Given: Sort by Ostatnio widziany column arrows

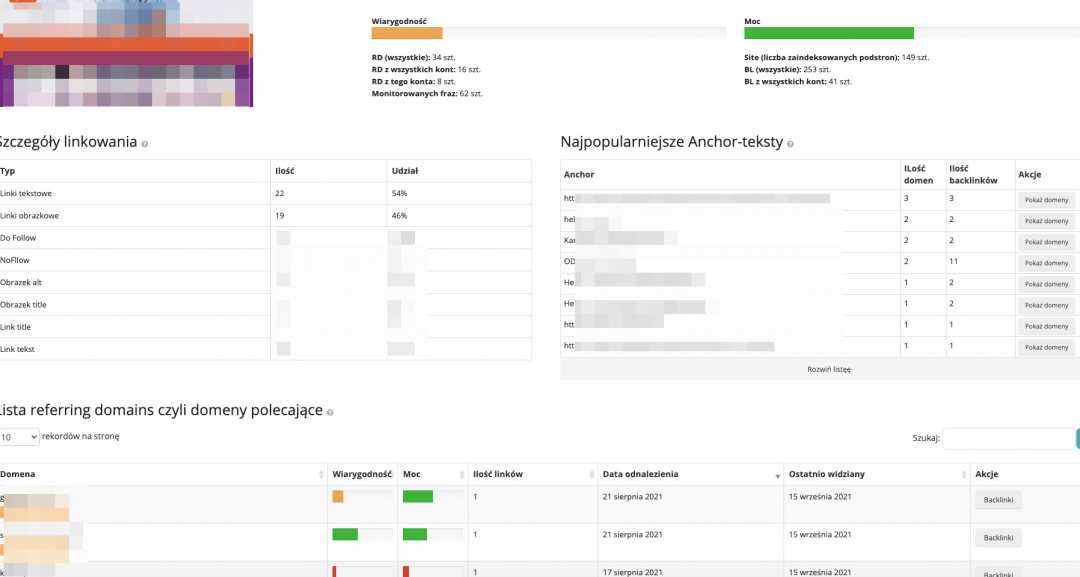Looking at the screenshot, I should click(x=963, y=475).
